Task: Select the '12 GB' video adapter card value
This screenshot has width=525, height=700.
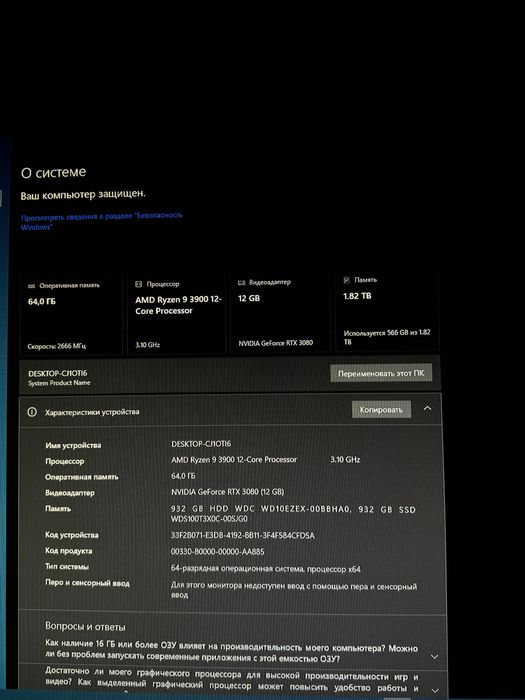Action: tap(249, 298)
